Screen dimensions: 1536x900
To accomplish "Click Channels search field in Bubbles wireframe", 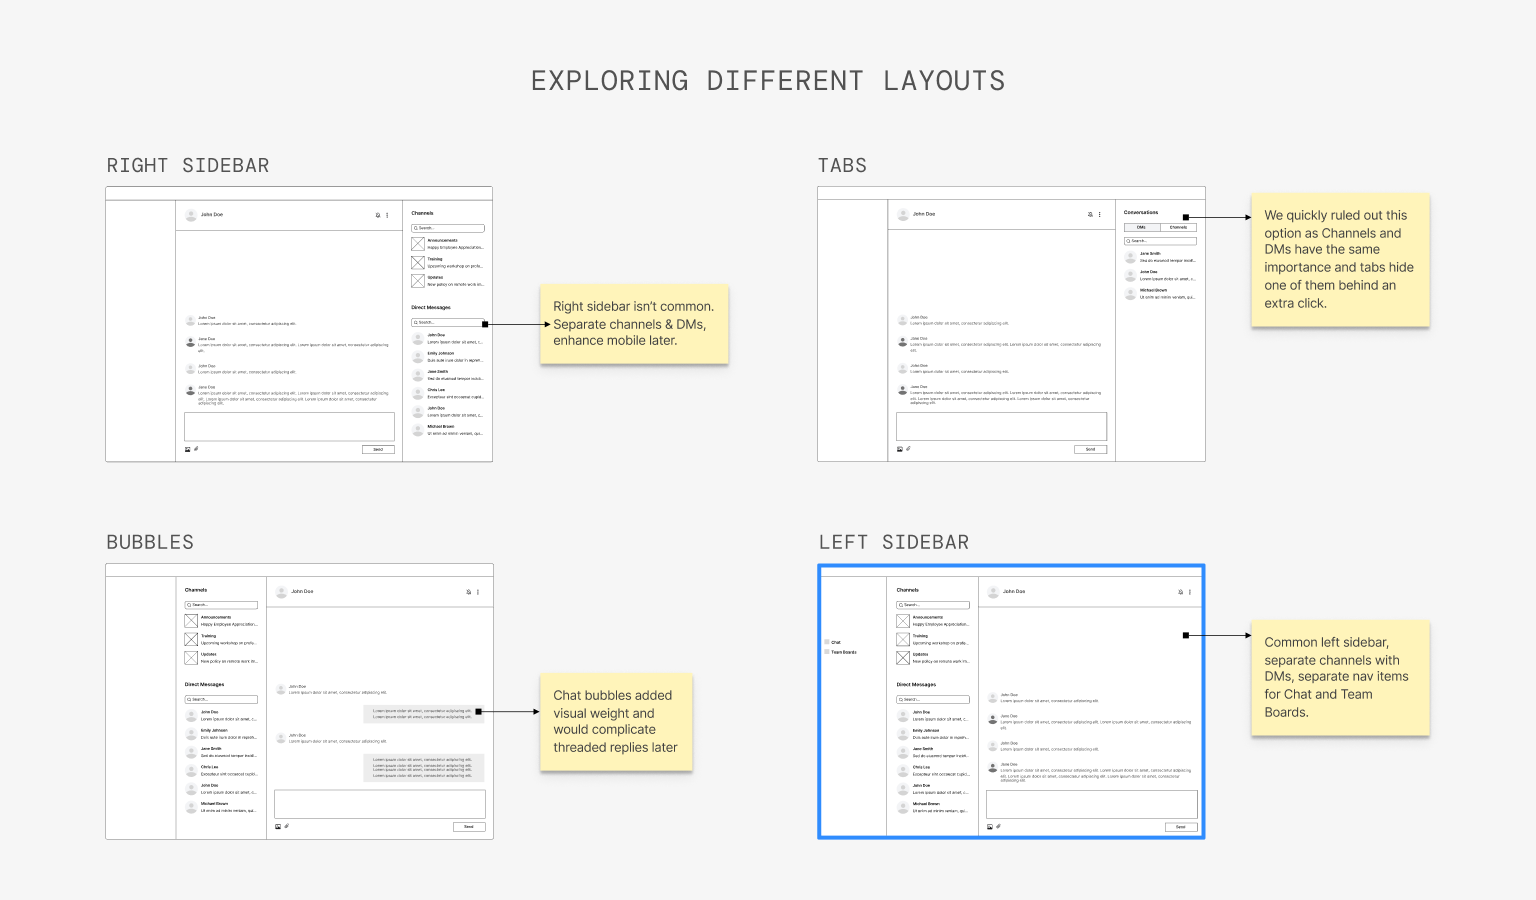I will (x=221, y=605).
